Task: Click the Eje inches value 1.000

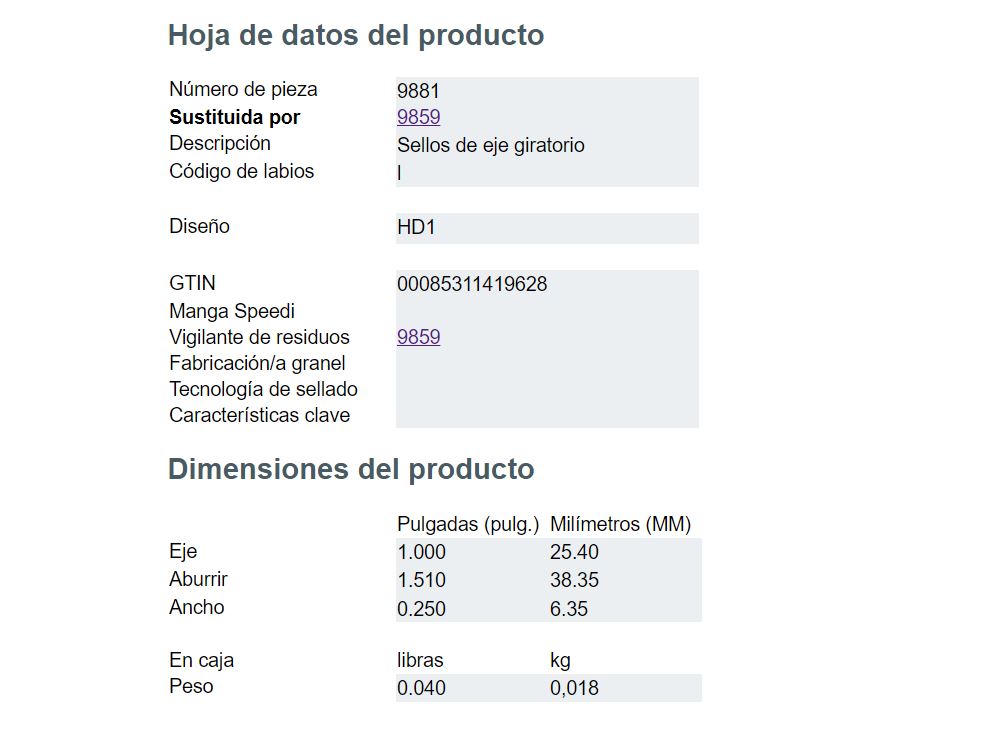Action: (421, 552)
